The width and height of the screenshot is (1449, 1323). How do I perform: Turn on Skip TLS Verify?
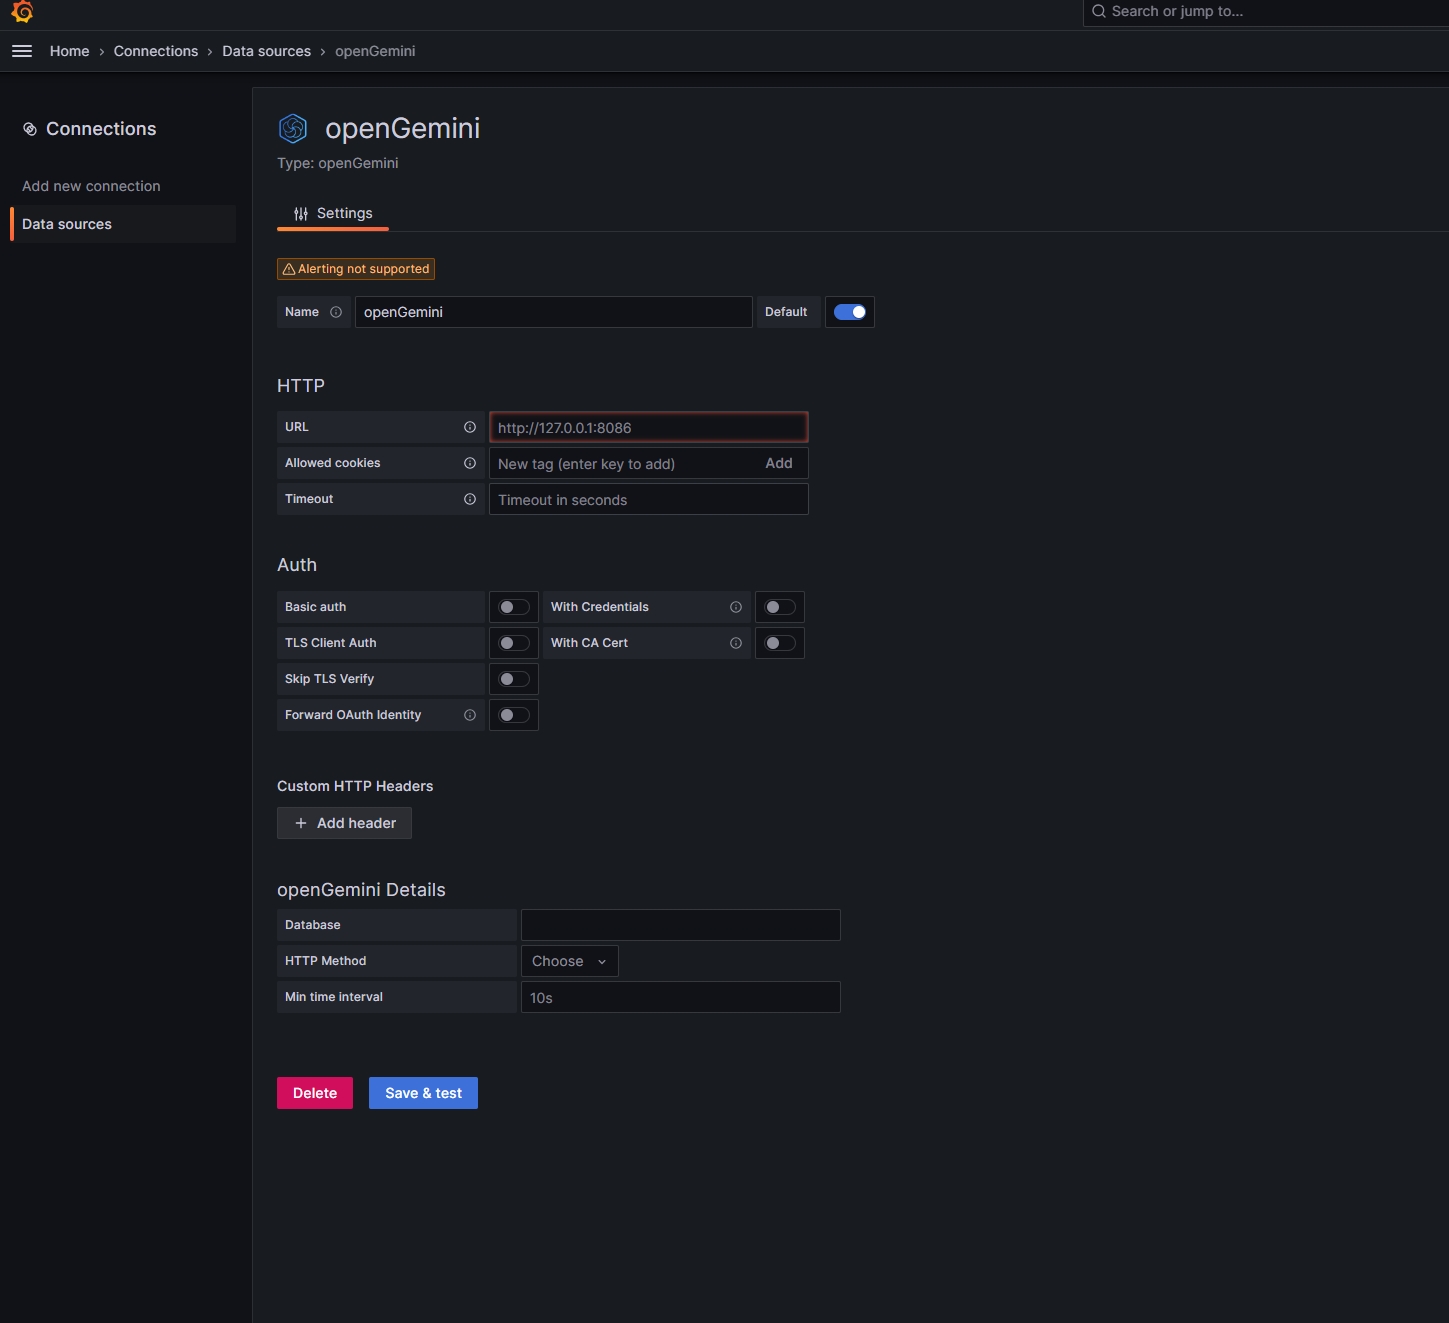[x=513, y=679]
